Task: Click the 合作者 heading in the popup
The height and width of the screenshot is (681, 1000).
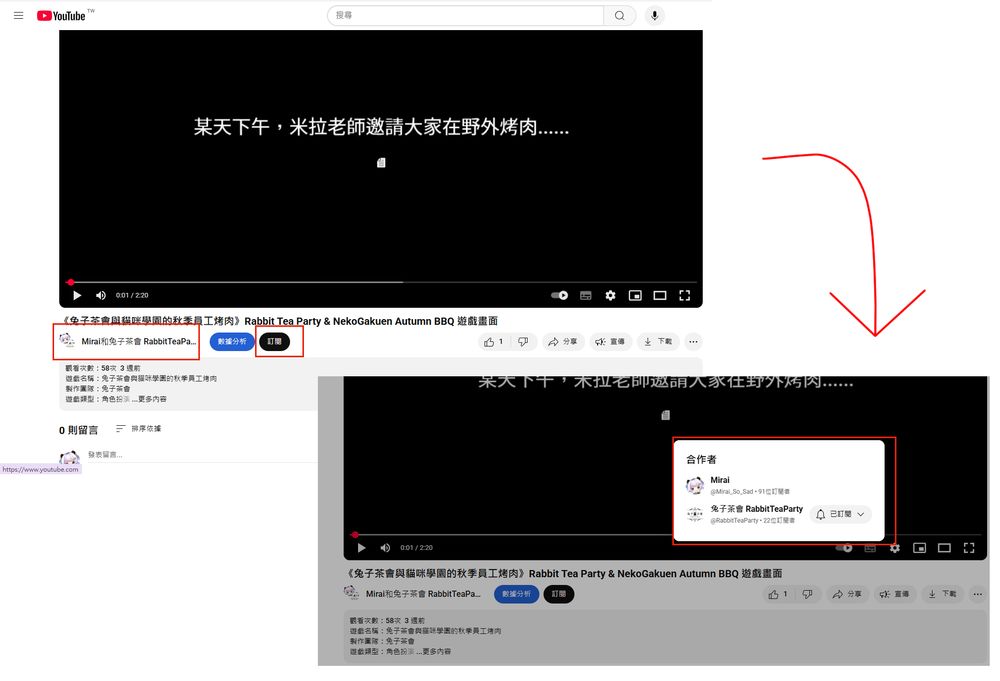Action: [702, 459]
